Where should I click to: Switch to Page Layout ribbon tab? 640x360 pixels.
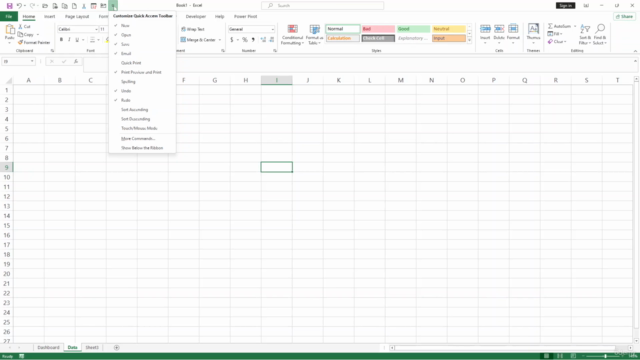pos(77,17)
